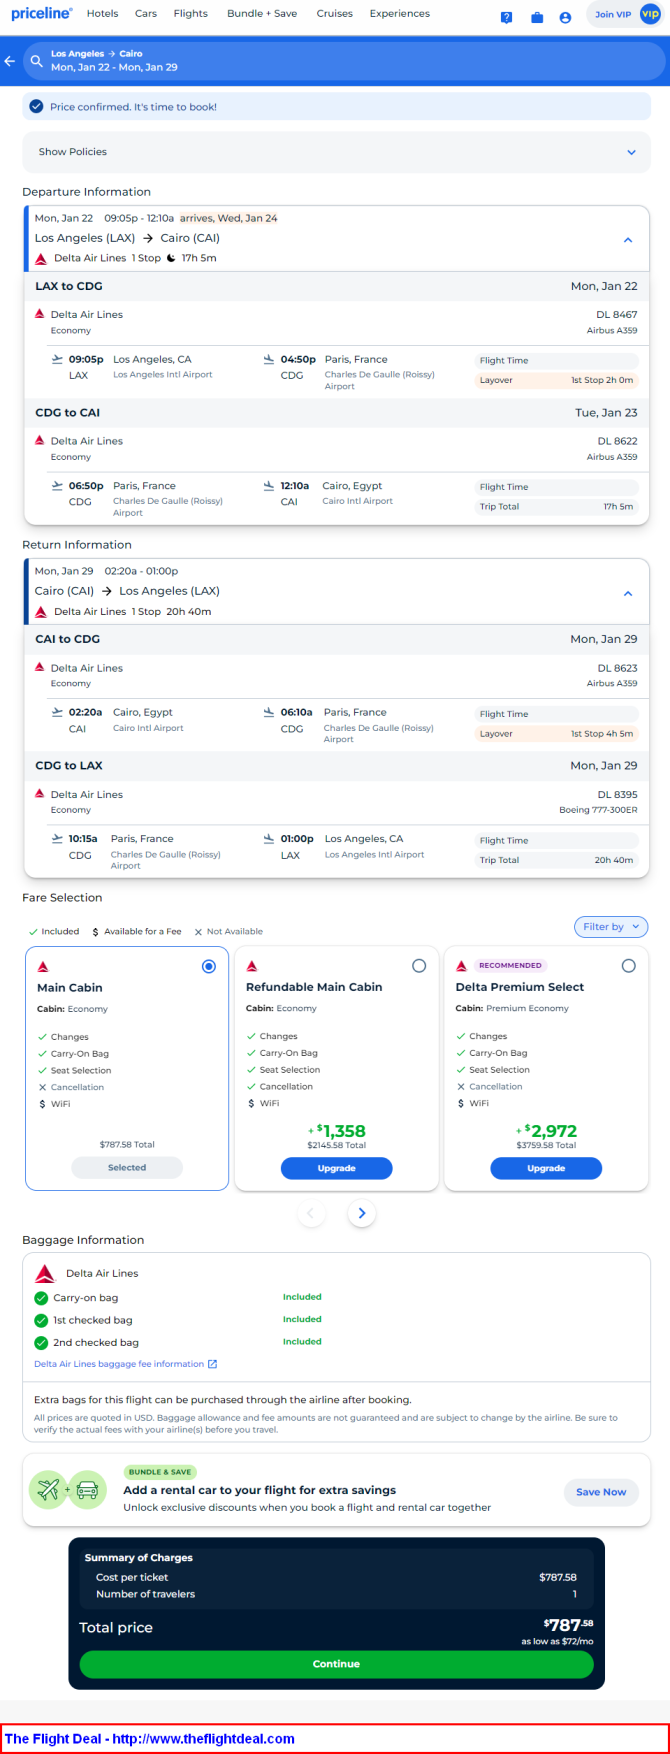Click the +$1,358 upgrade price

coord(337,1131)
